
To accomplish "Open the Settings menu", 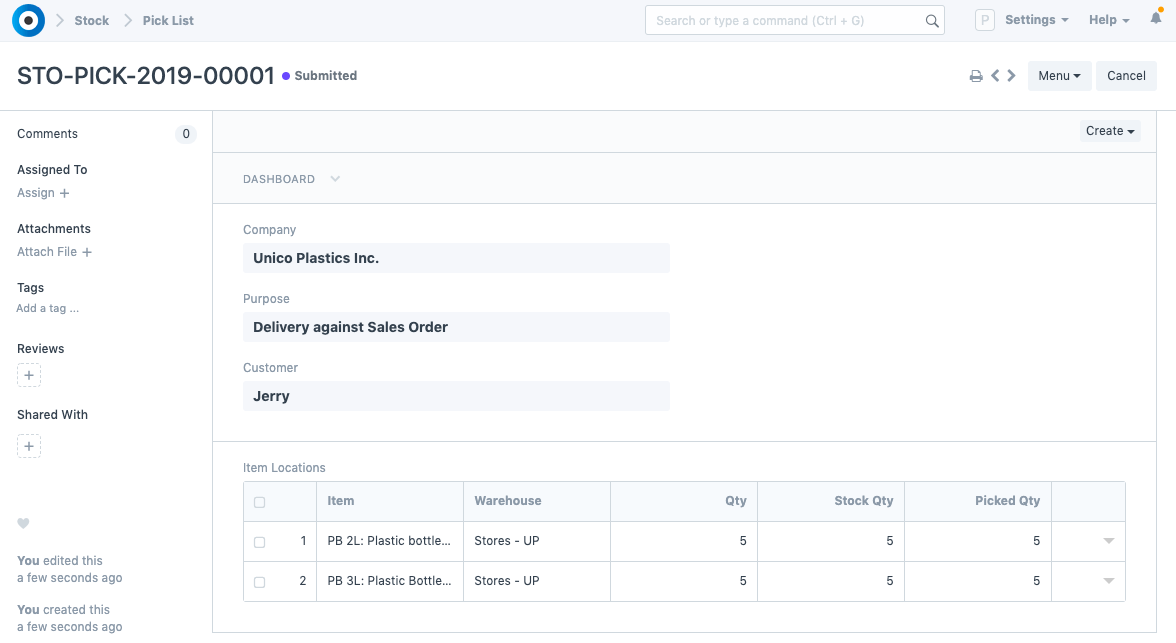I will tap(1036, 20).
